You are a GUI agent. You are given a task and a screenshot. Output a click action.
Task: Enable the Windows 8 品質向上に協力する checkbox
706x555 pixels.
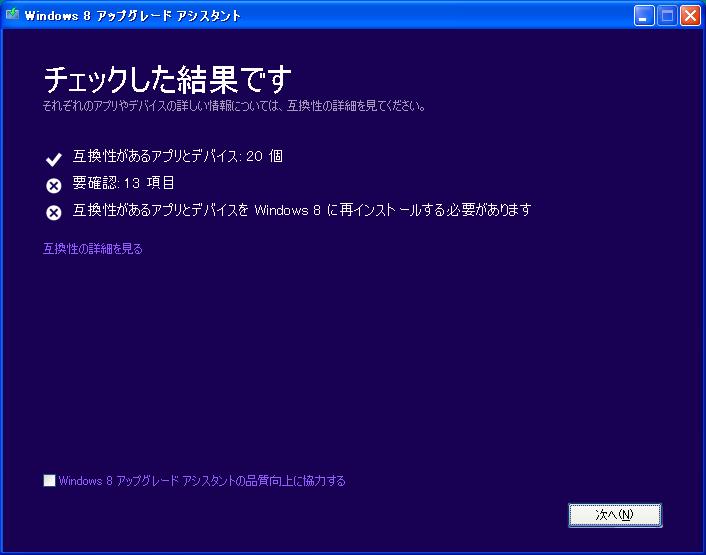(50, 480)
